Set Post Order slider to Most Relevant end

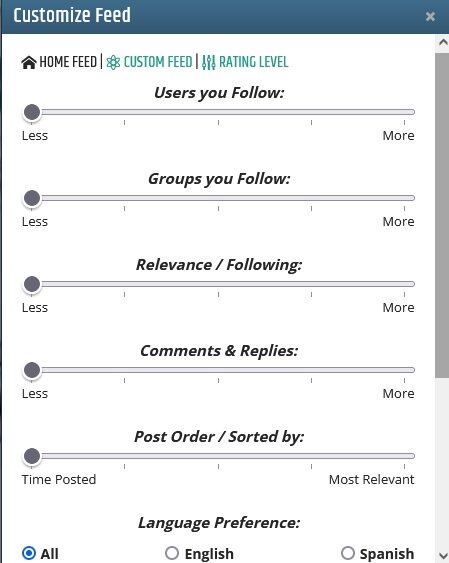point(405,456)
